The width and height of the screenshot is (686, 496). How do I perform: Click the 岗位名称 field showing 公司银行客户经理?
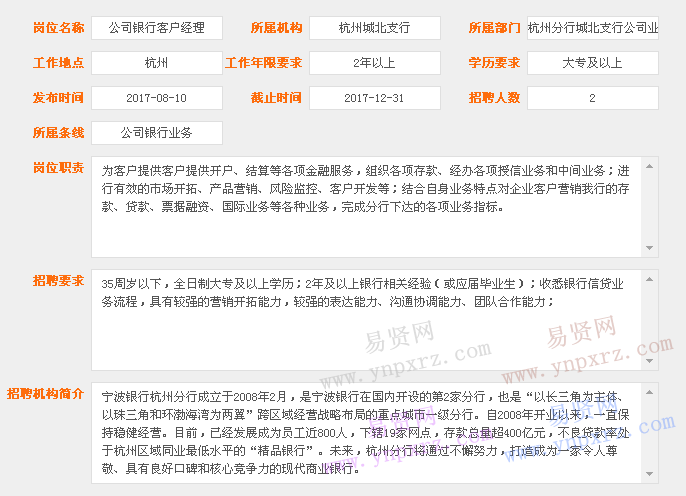tap(156, 28)
